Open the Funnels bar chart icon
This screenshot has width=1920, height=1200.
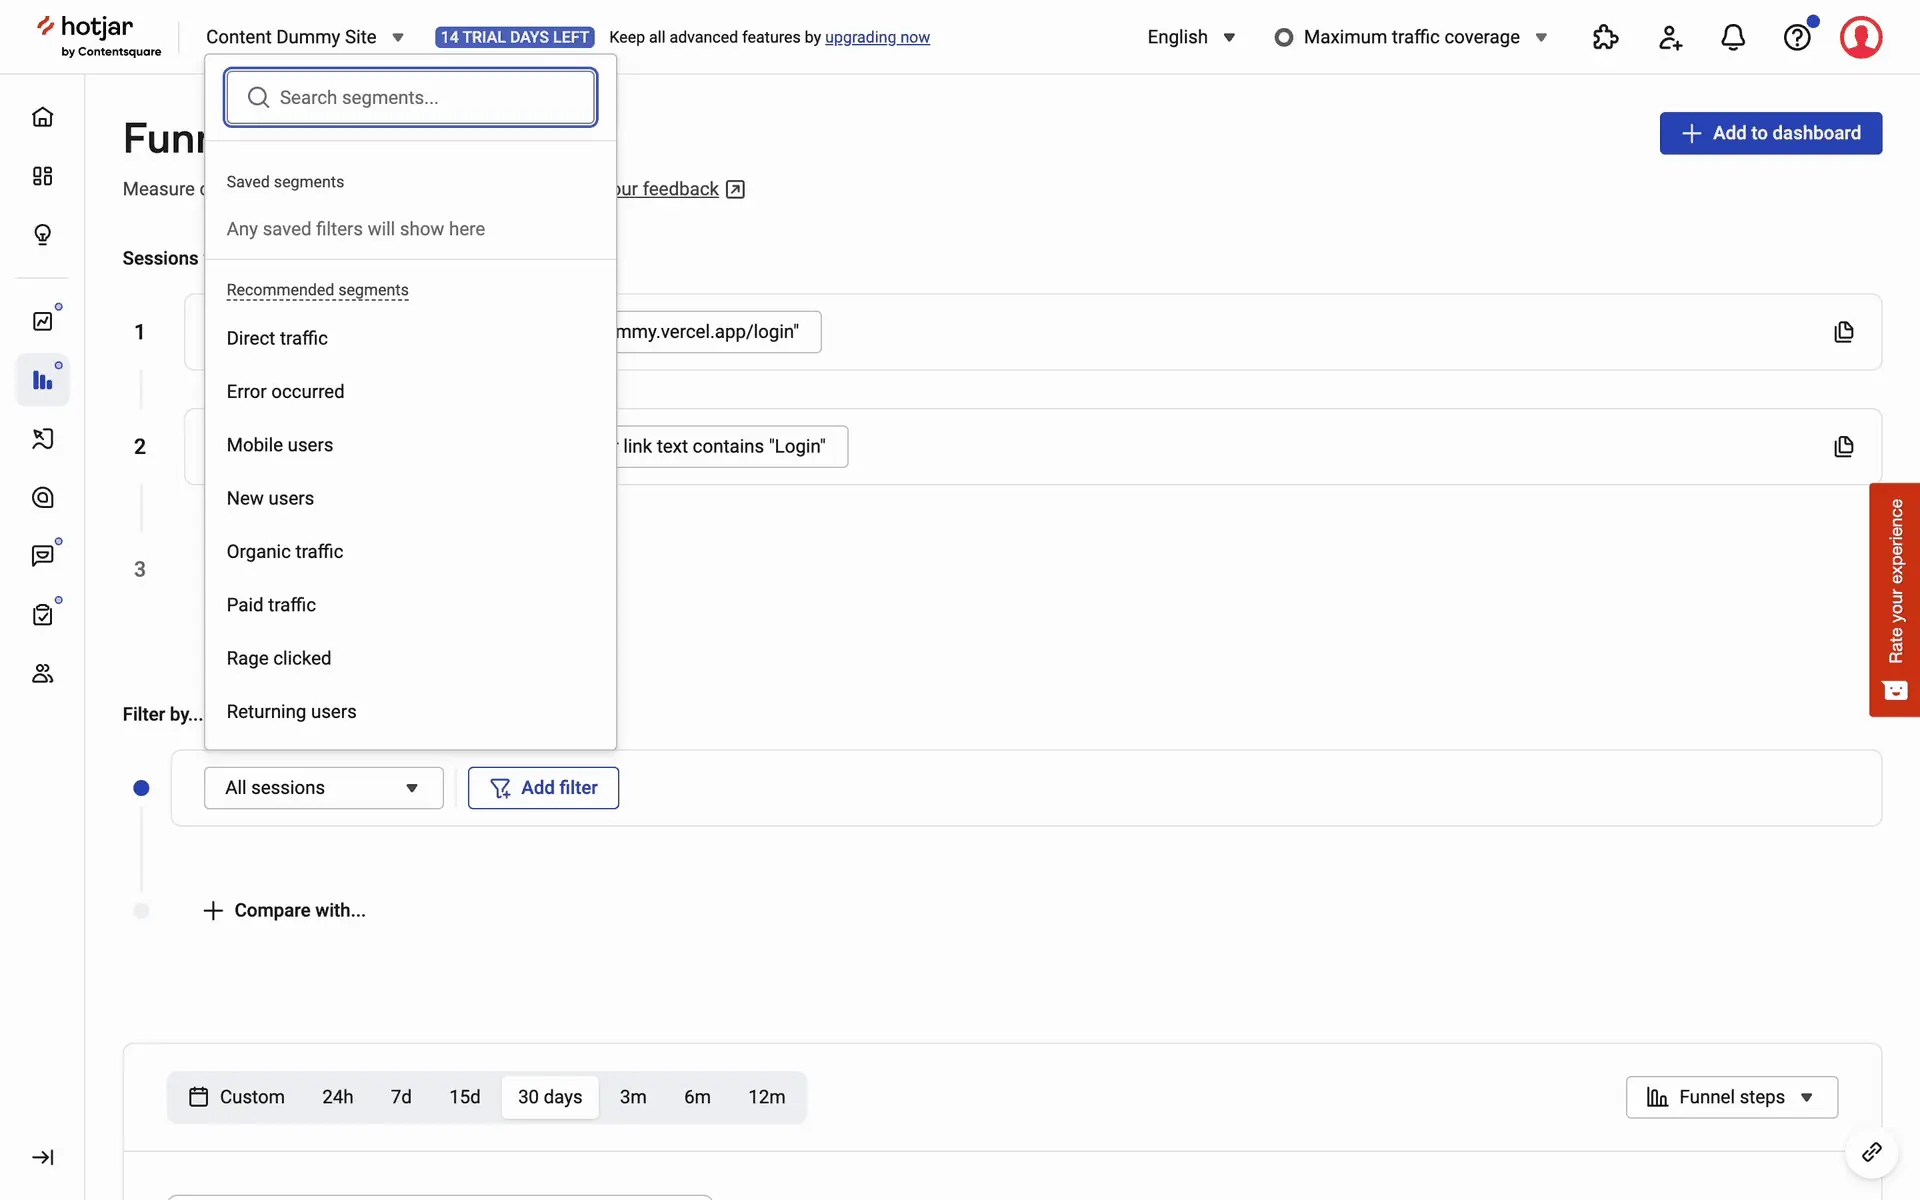(x=42, y=380)
